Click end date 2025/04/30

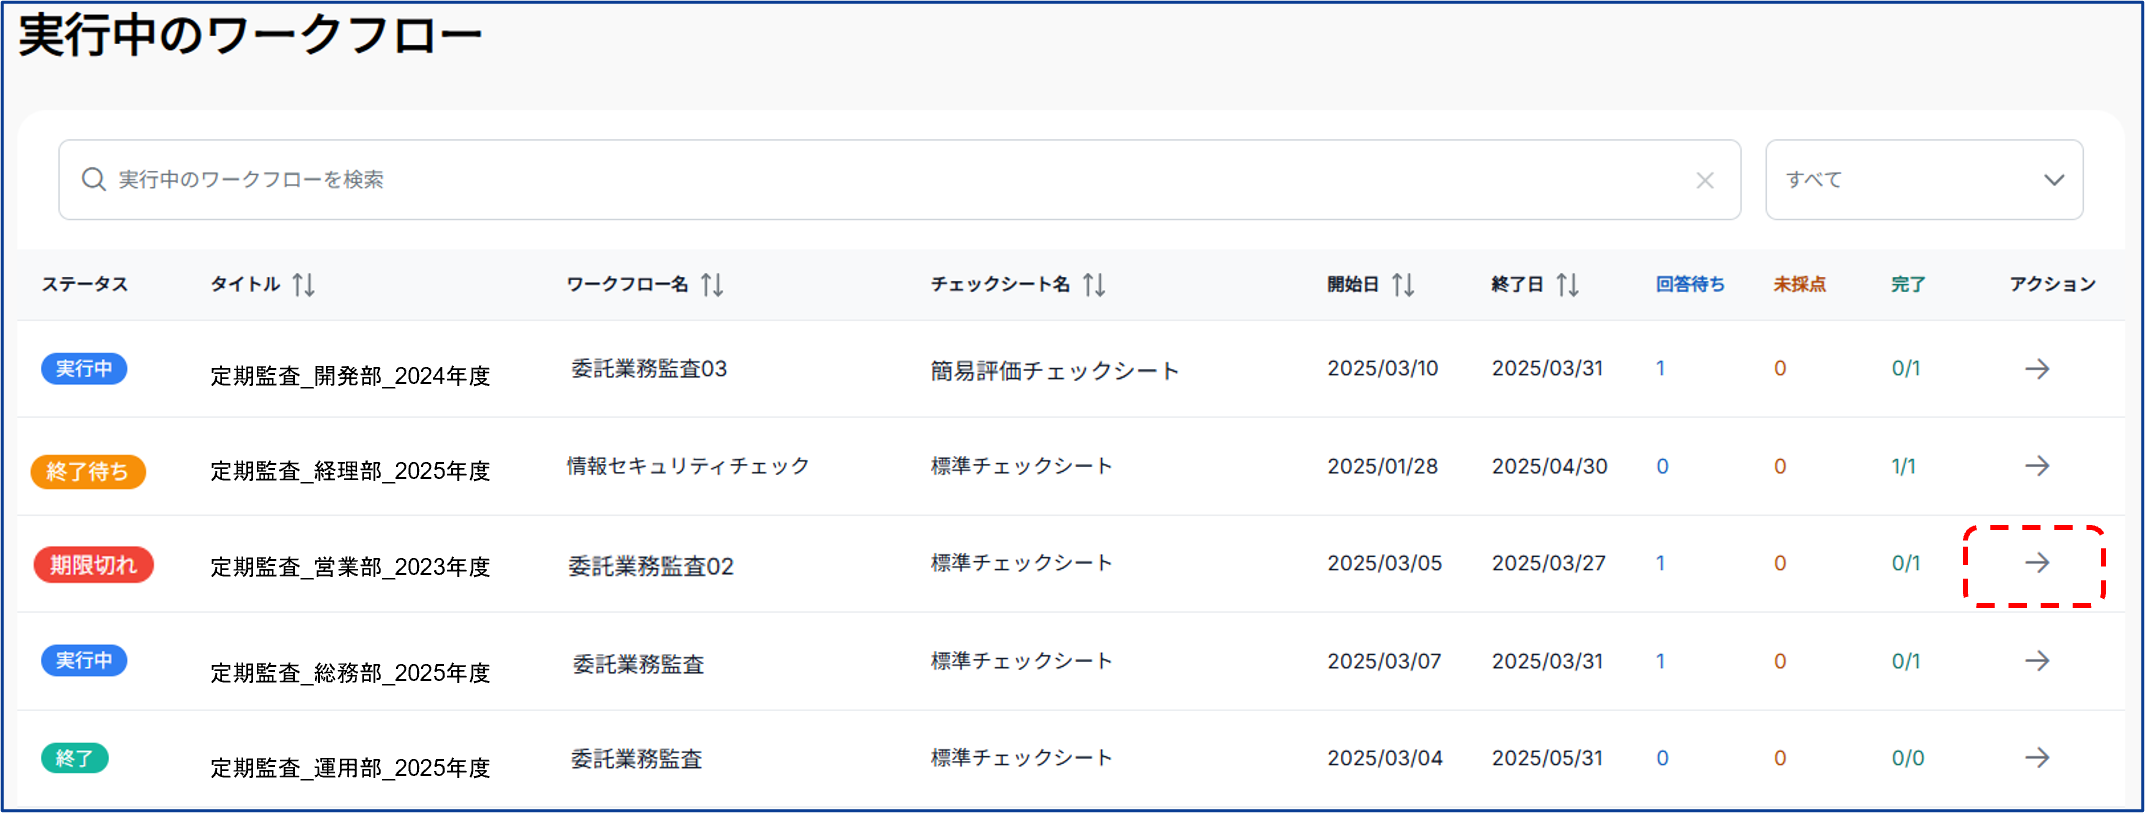1550,466
